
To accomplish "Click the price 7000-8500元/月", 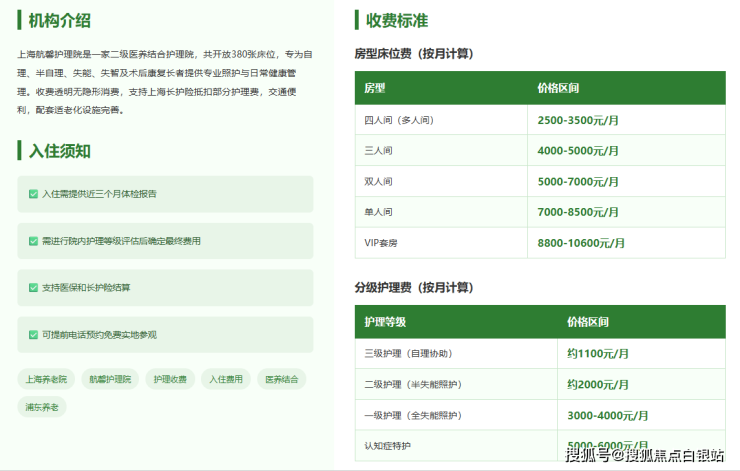I will coord(578,212).
